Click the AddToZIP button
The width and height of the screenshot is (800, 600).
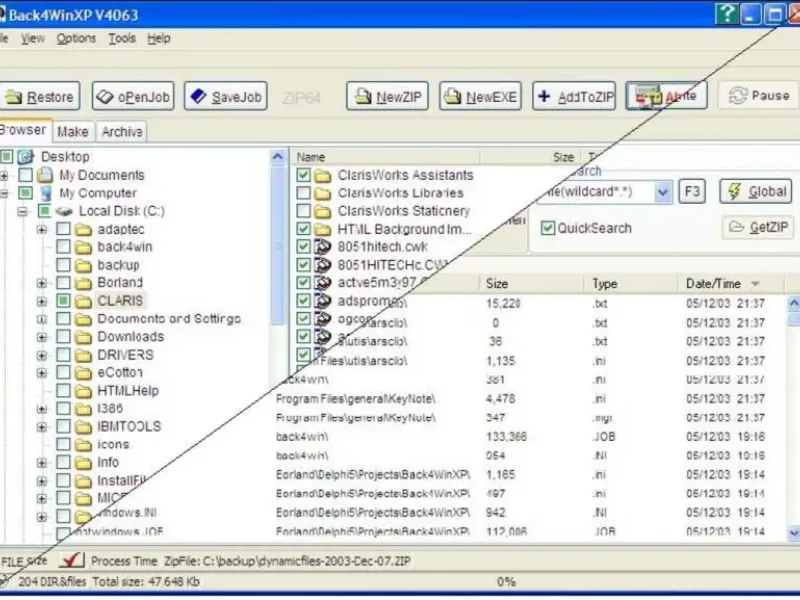pos(574,96)
